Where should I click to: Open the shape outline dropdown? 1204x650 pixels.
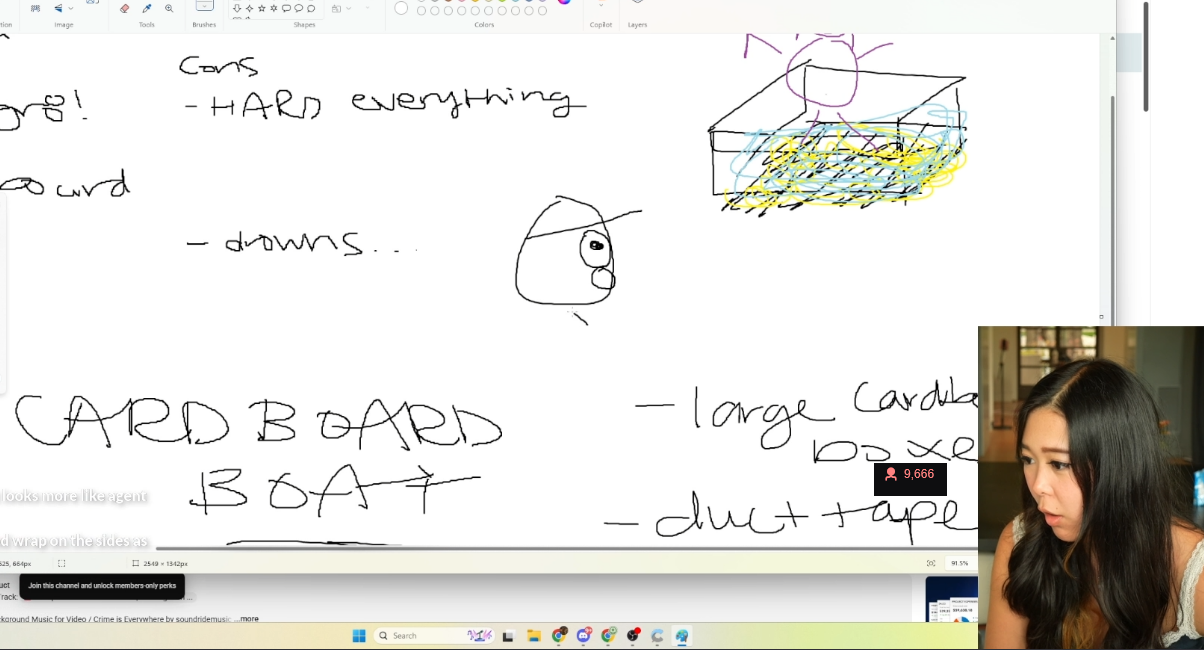point(366,8)
